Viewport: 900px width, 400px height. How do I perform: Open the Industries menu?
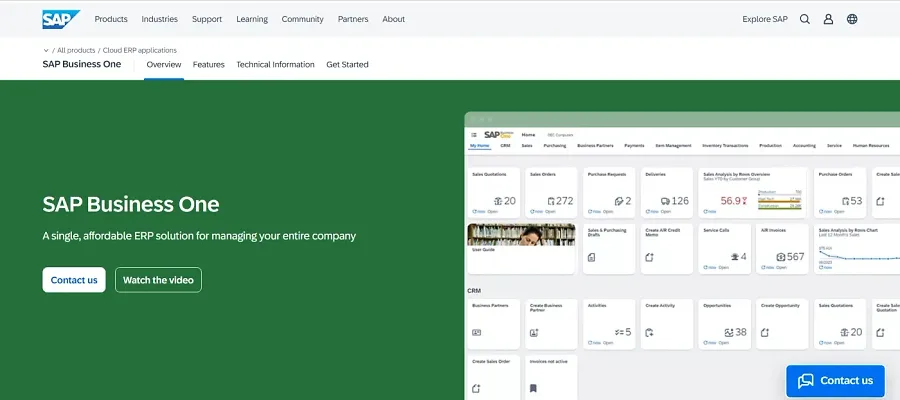(160, 19)
